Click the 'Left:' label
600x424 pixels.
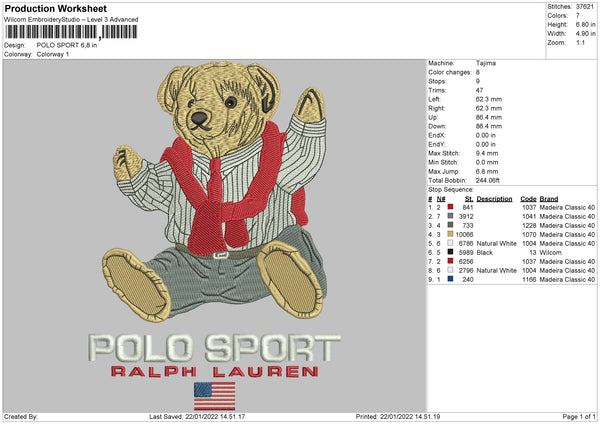434,99
